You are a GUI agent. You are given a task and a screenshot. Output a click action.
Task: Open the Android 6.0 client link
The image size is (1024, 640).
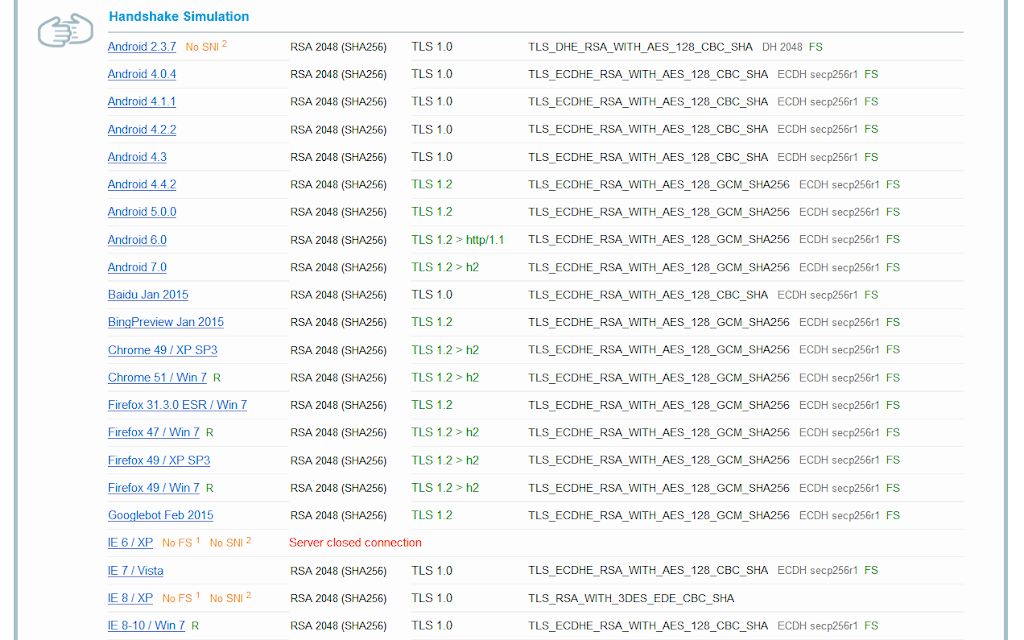pyautogui.click(x=137, y=240)
